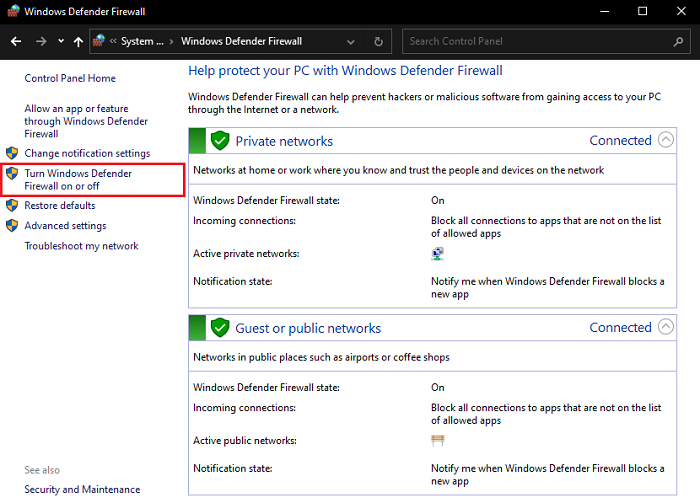Click the refresh icon in address bar
Viewport: 700px width, 503px height.
(378, 42)
